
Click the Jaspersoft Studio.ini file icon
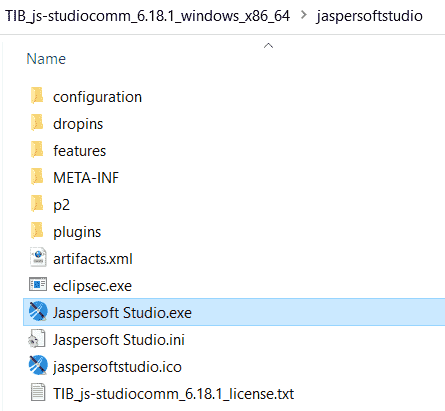coord(37,339)
